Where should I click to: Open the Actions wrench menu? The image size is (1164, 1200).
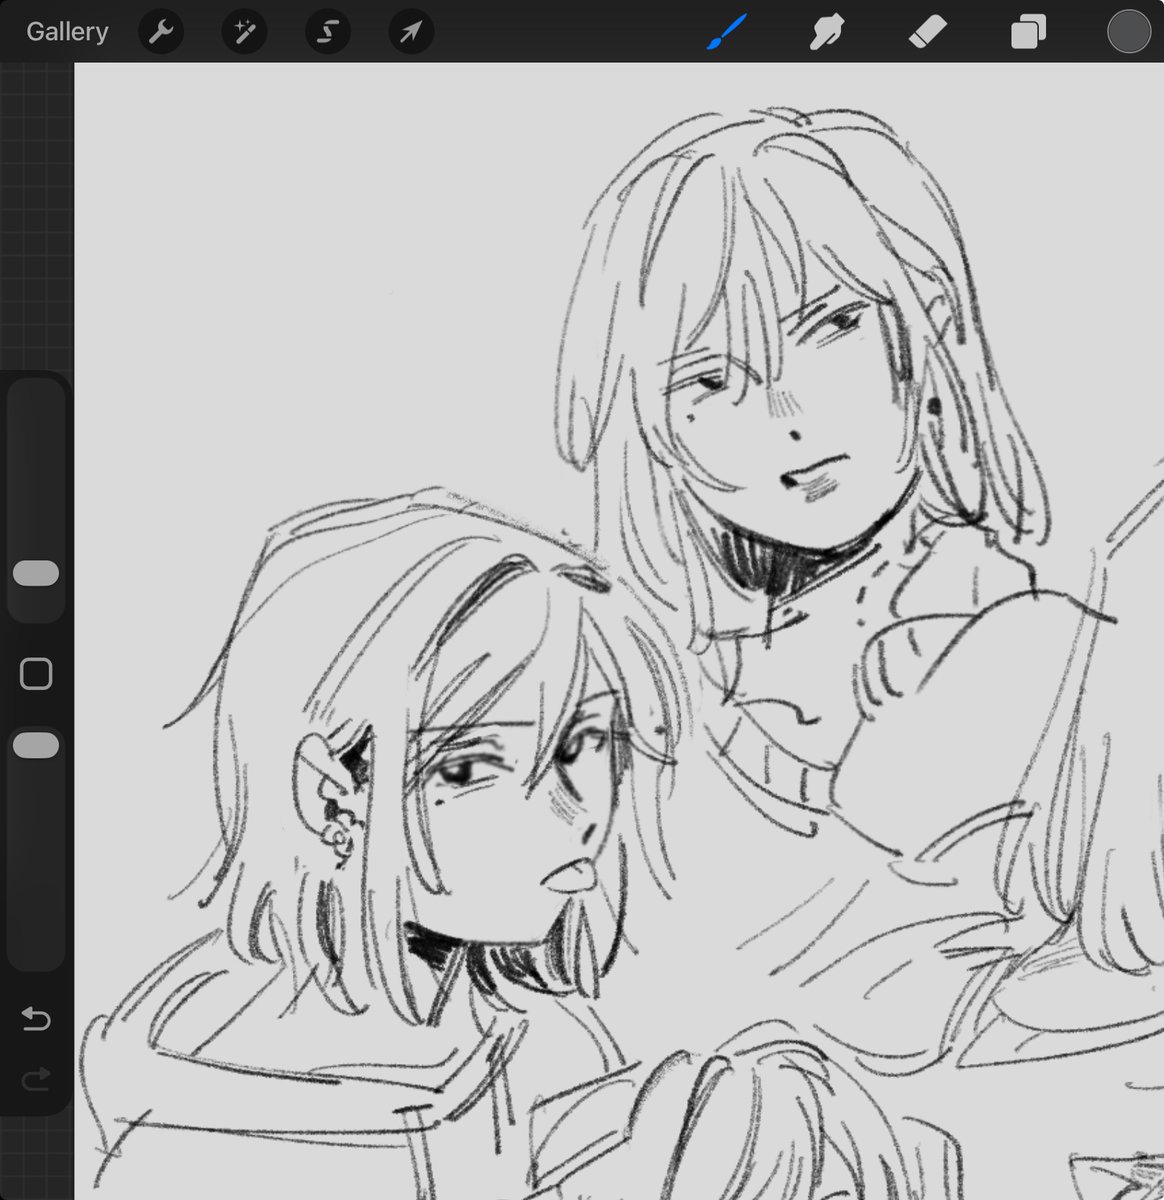pyautogui.click(x=161, y=33)
